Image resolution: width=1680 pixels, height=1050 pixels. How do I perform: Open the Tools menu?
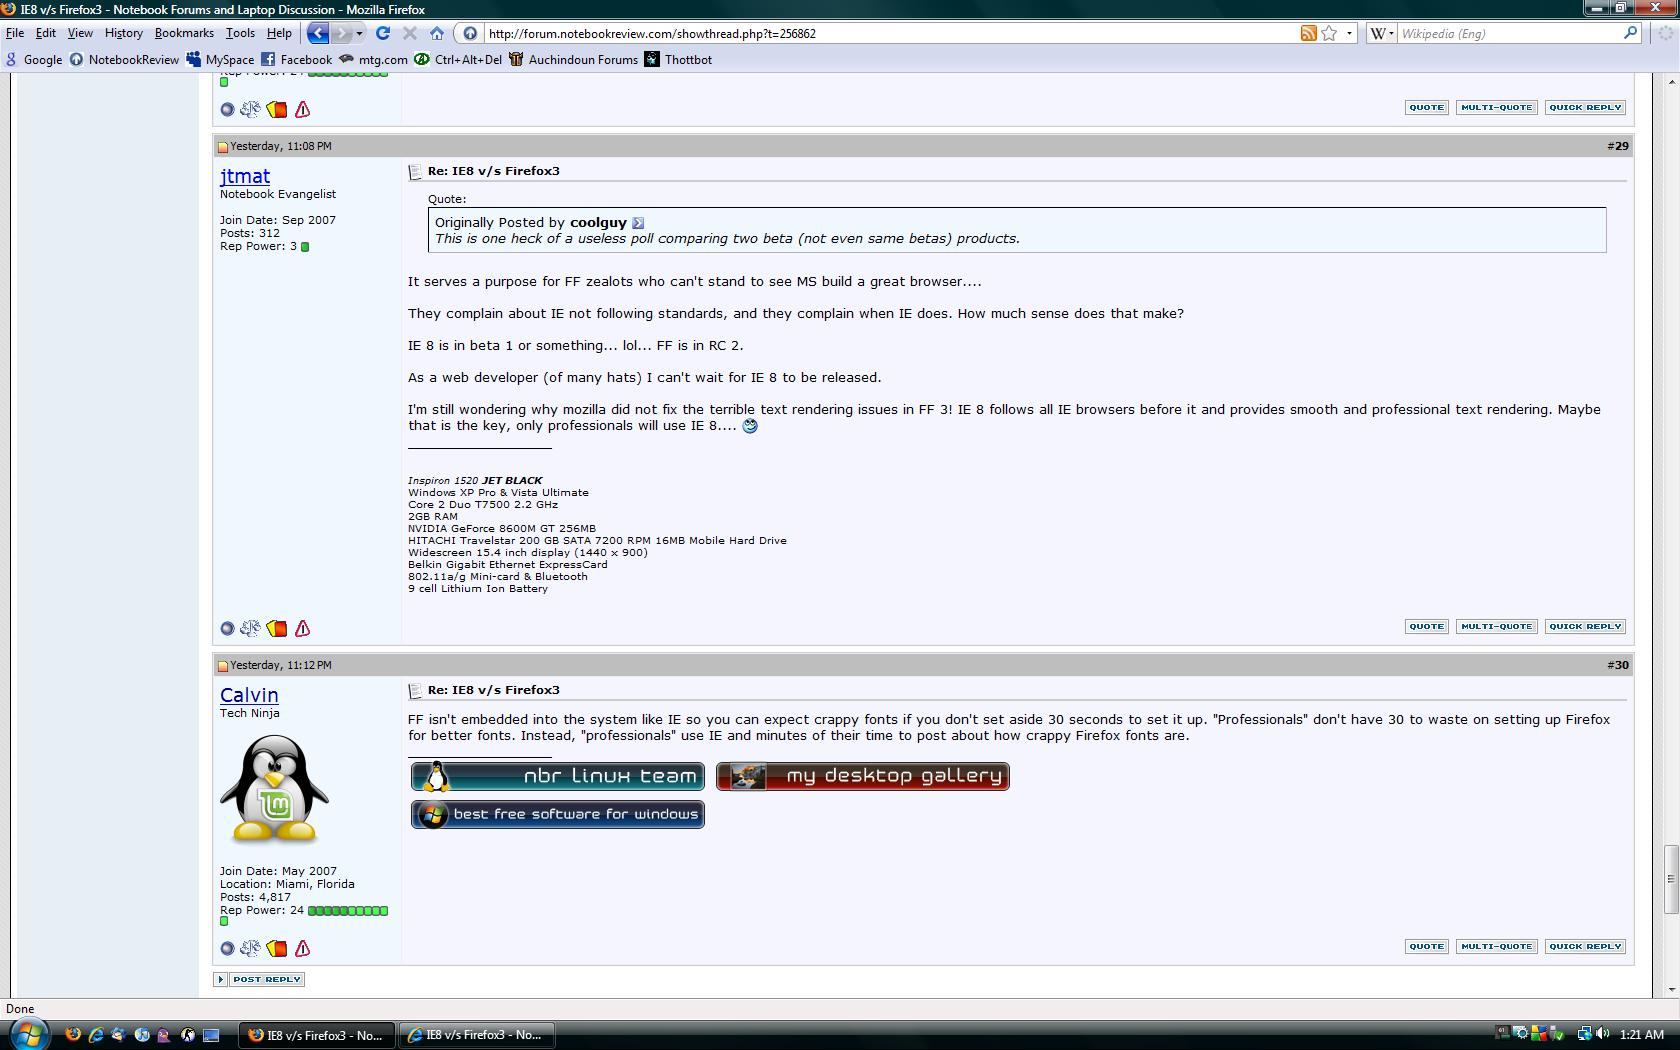[x=240, y=33]
